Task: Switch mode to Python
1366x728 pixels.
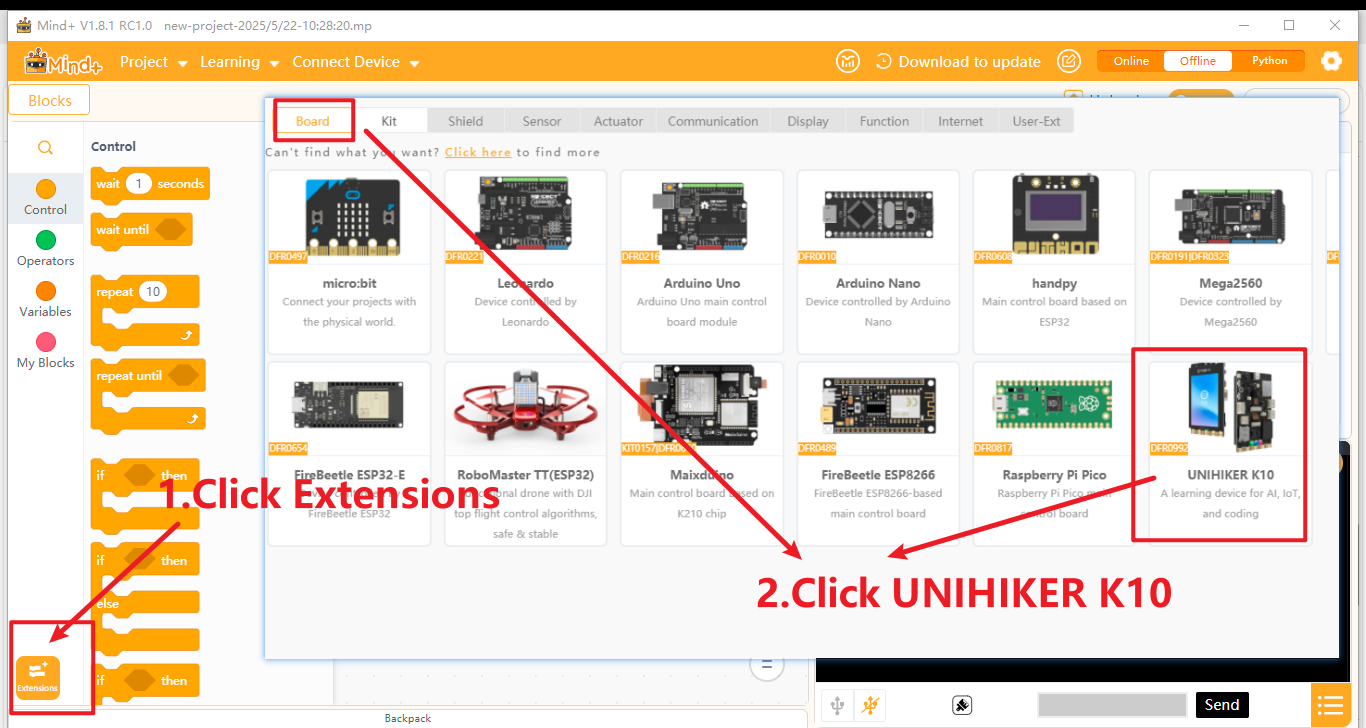Action: click(1269, 61)
